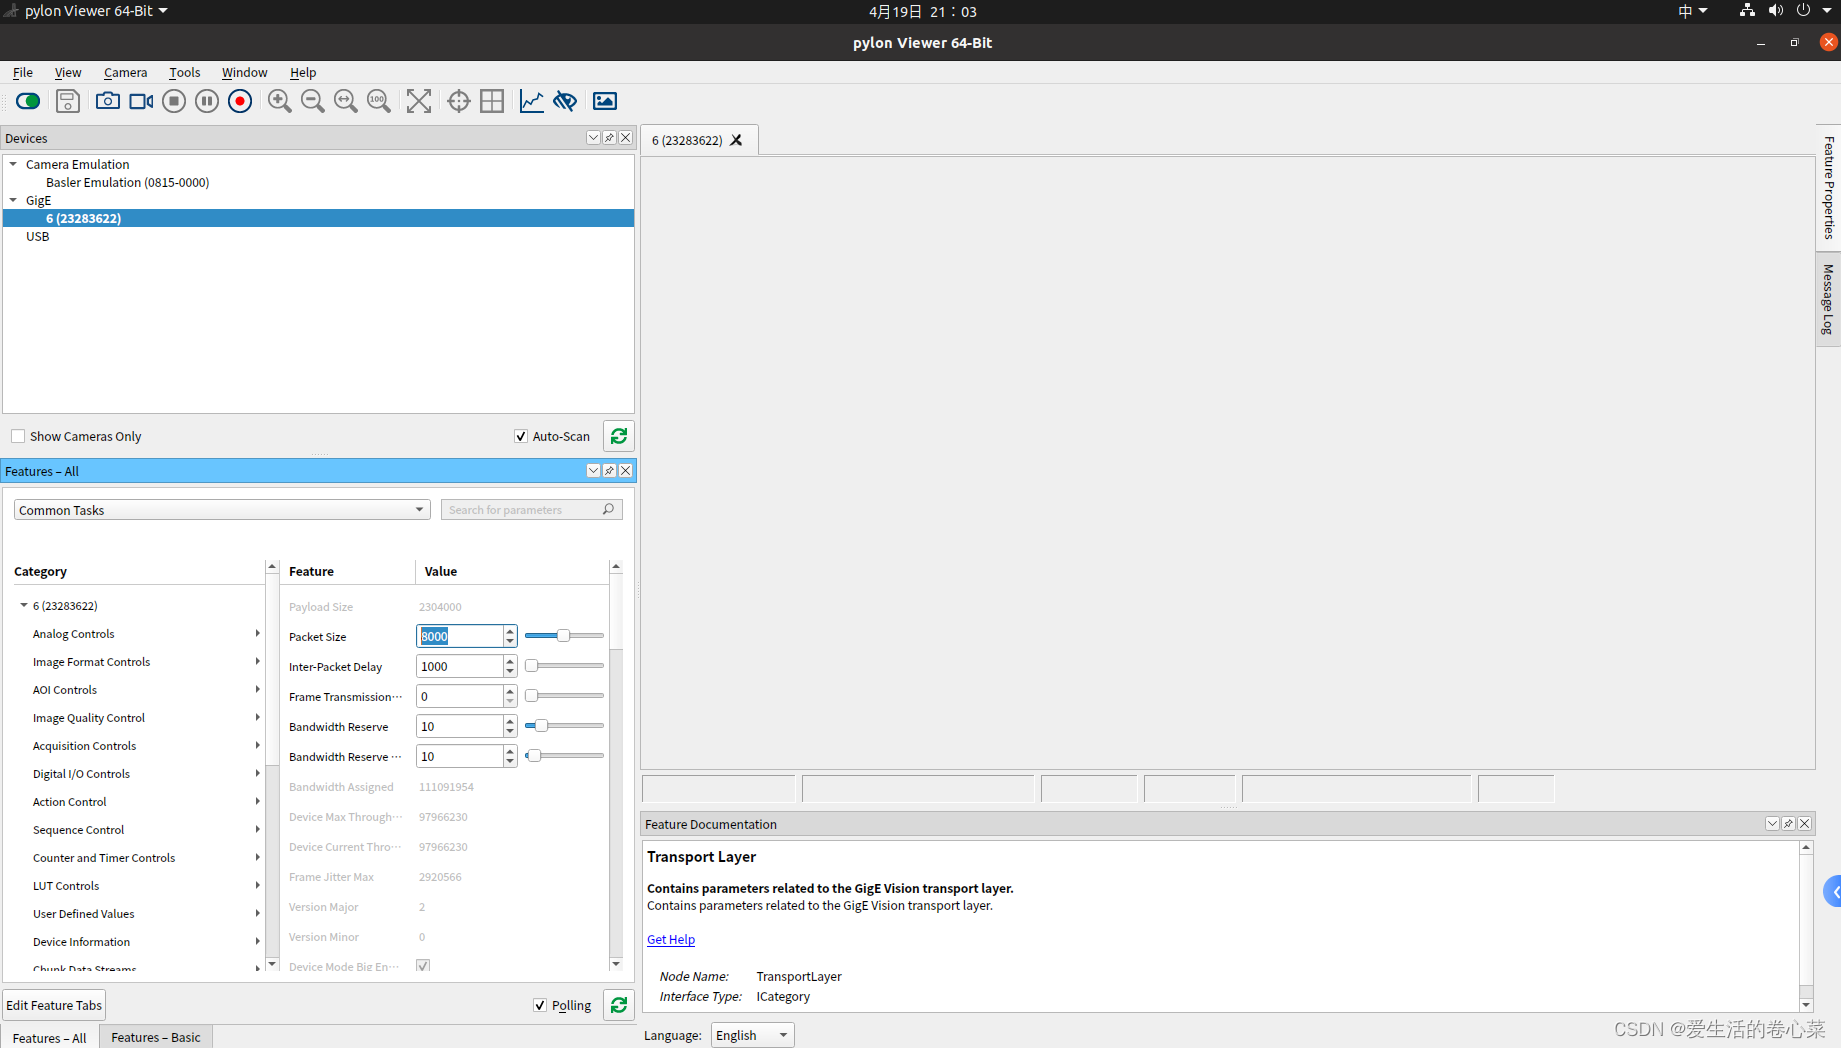
Task: Expand Acquisition Controls arrow
Action: click(257, 745)
